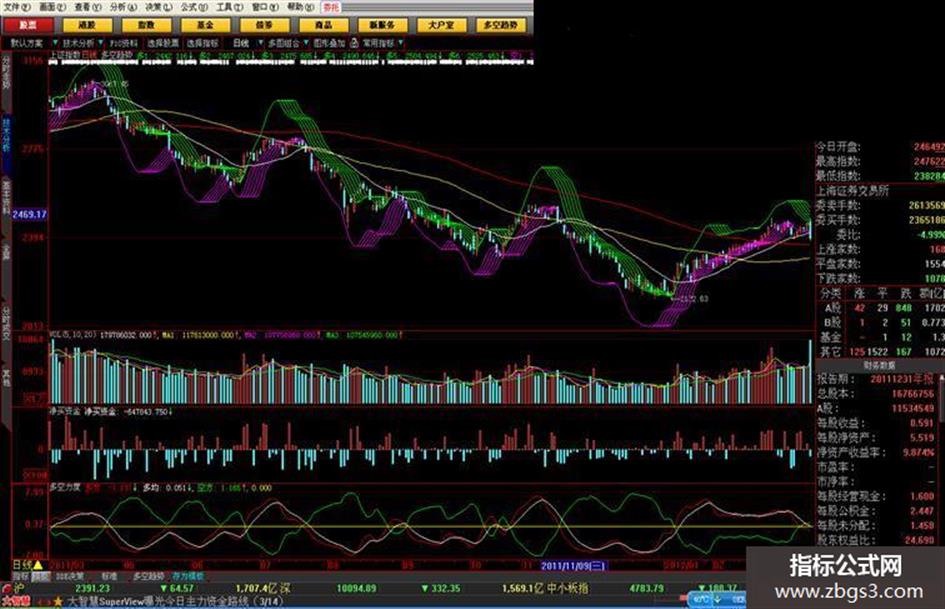This screenshot has height=609, width=945.
Task: Select the 港股 market button
Action: point(87,25)
